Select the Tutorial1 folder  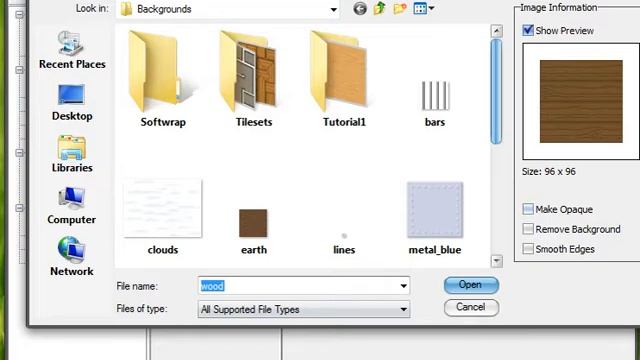[x=344, y=79]
